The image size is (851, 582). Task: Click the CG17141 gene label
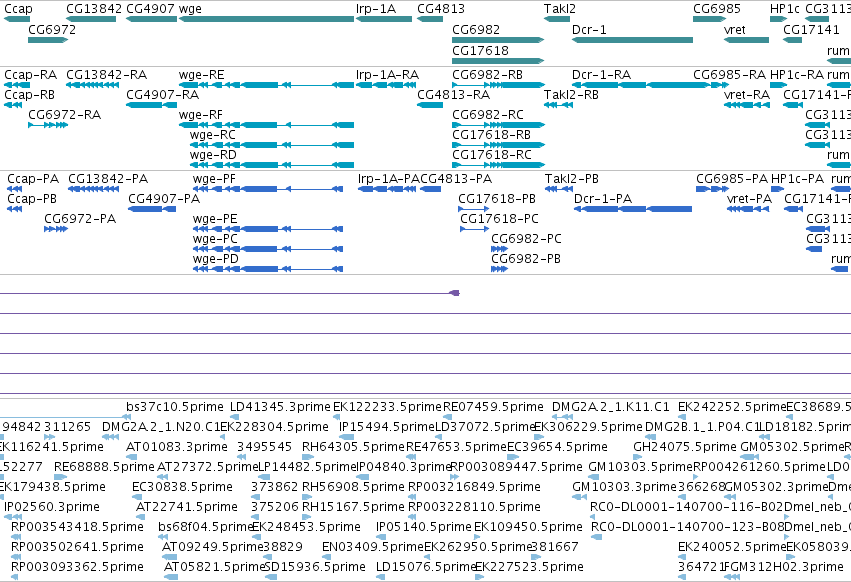(x=811, y=30)
